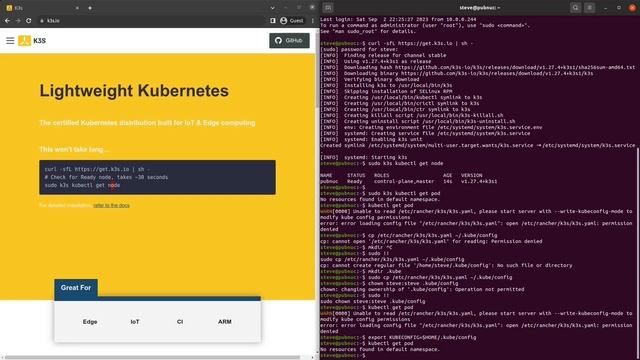The width and height of the screenshot is (640, 360).
Task: Toggle the browser side panel icon
Action: [x=273, y=20]
